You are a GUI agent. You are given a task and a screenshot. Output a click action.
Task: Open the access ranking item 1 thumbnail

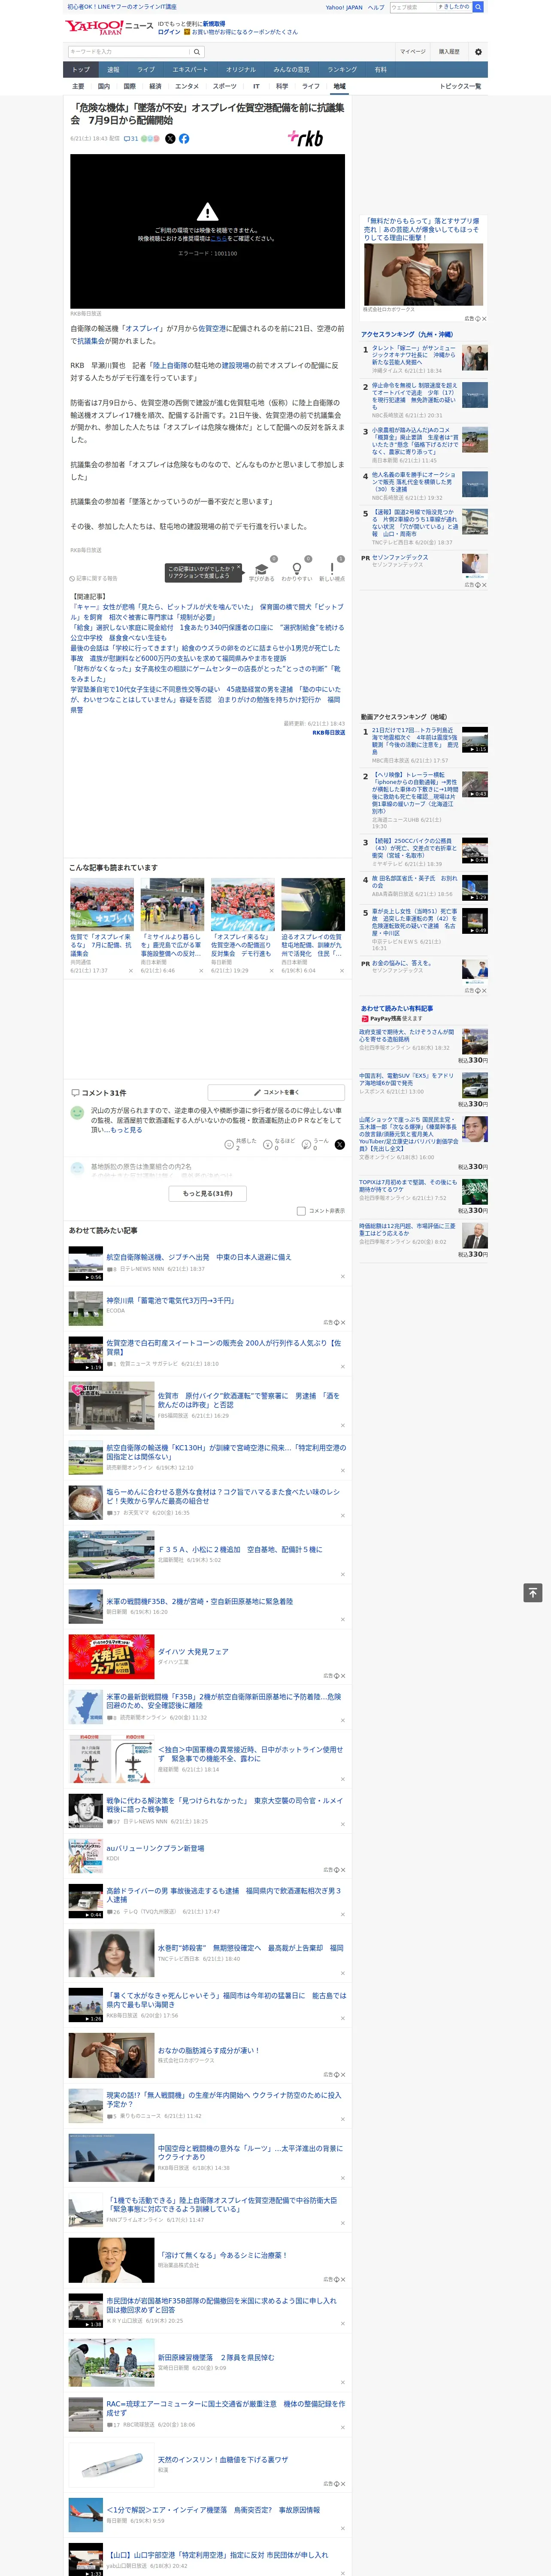pyautogui.click(x=475, y=357)
